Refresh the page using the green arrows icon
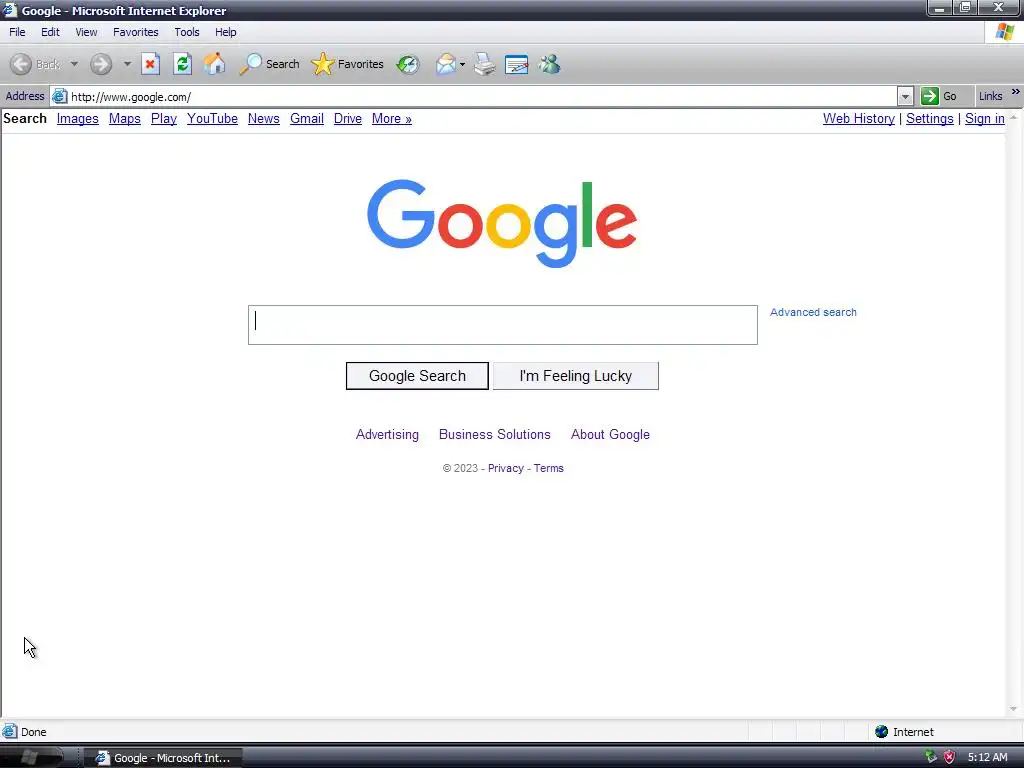Screen dimensions: 1024x768 182,64
